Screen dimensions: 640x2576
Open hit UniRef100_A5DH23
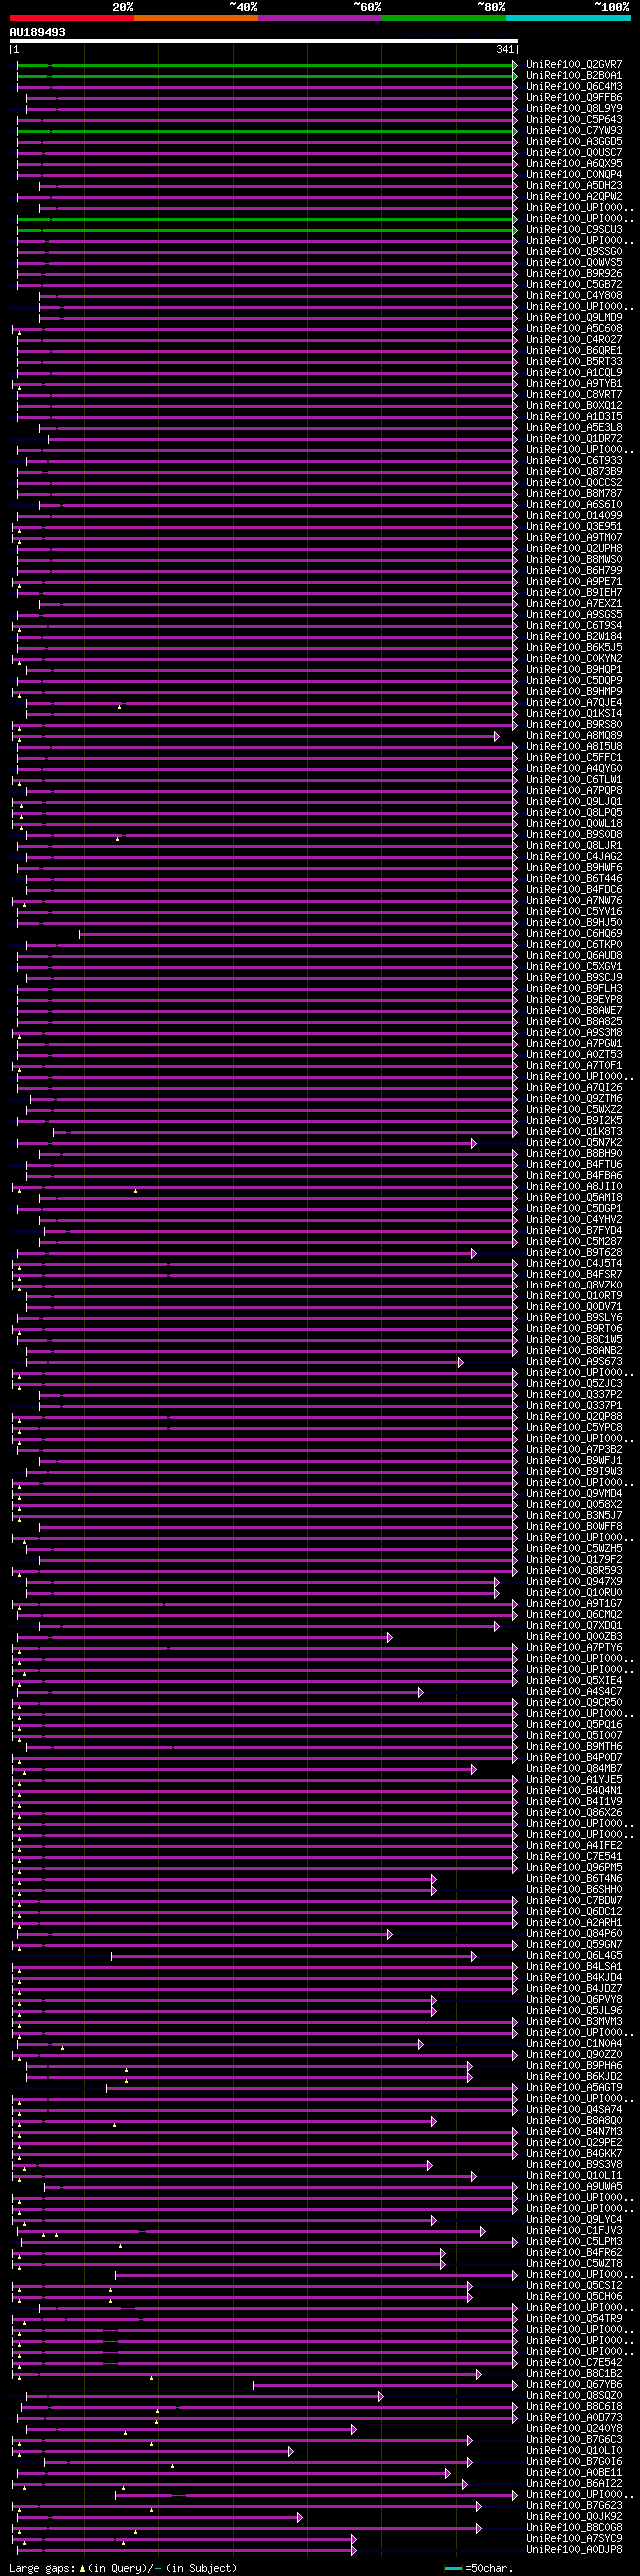click(574, 186)
